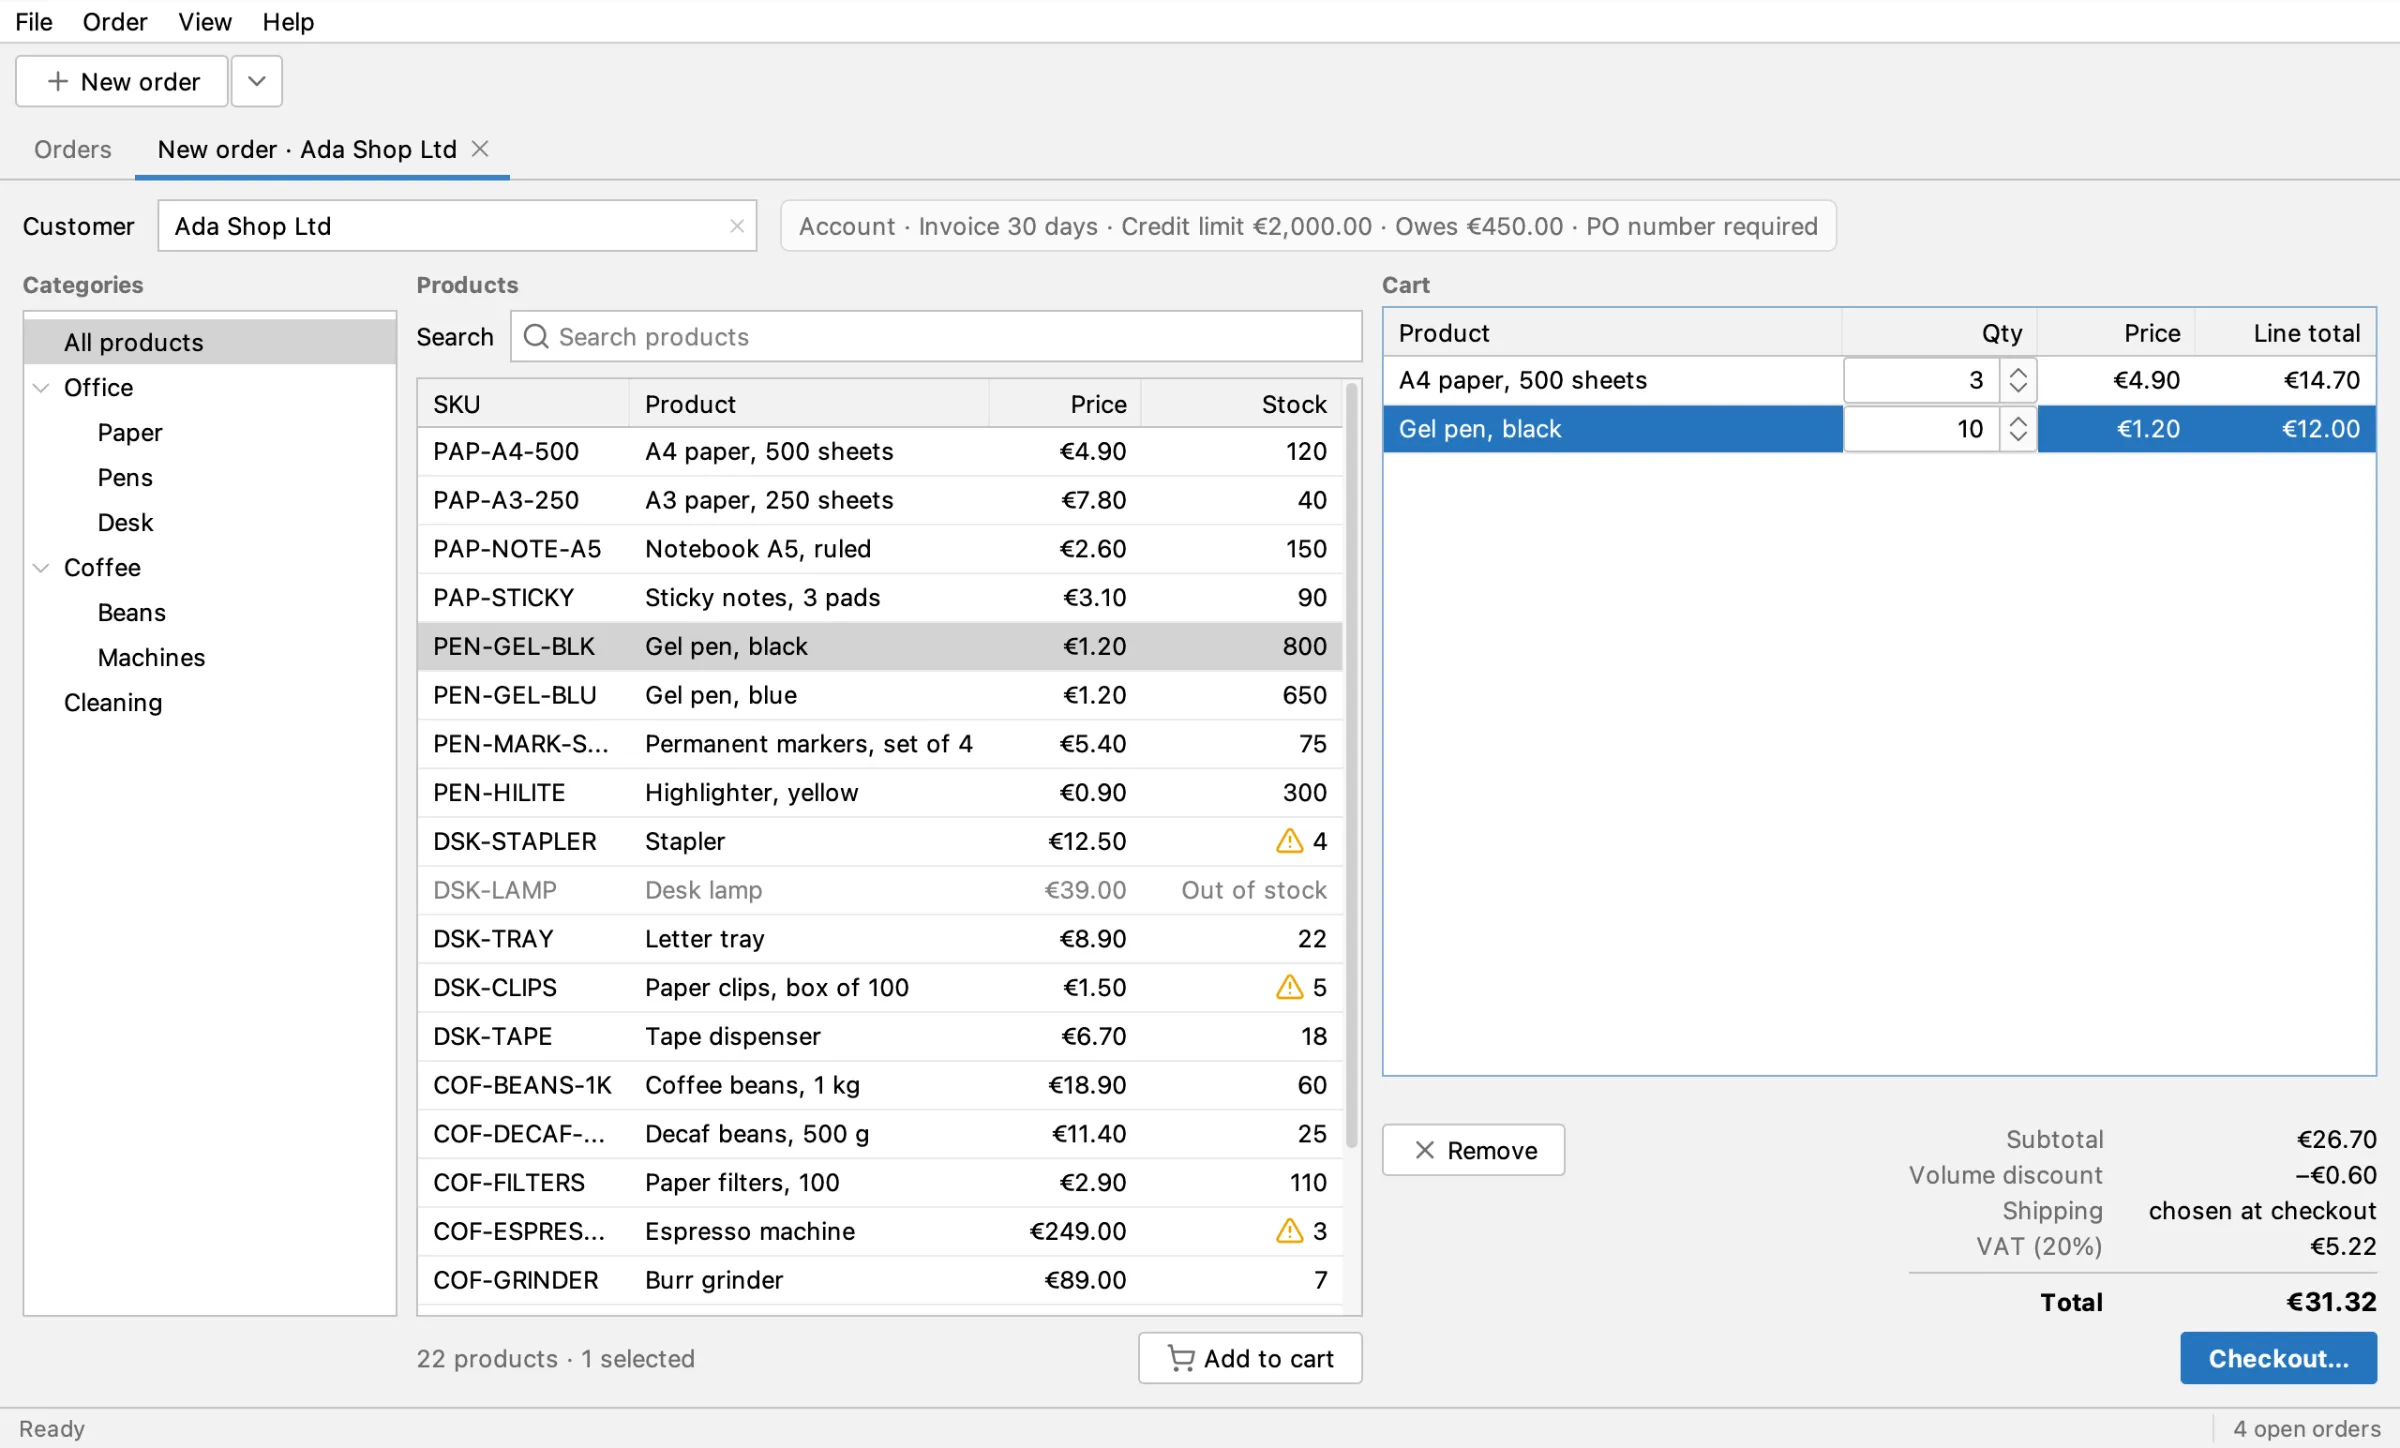
Task: Click Add to cart
Action: (x=1250, y=1358)
